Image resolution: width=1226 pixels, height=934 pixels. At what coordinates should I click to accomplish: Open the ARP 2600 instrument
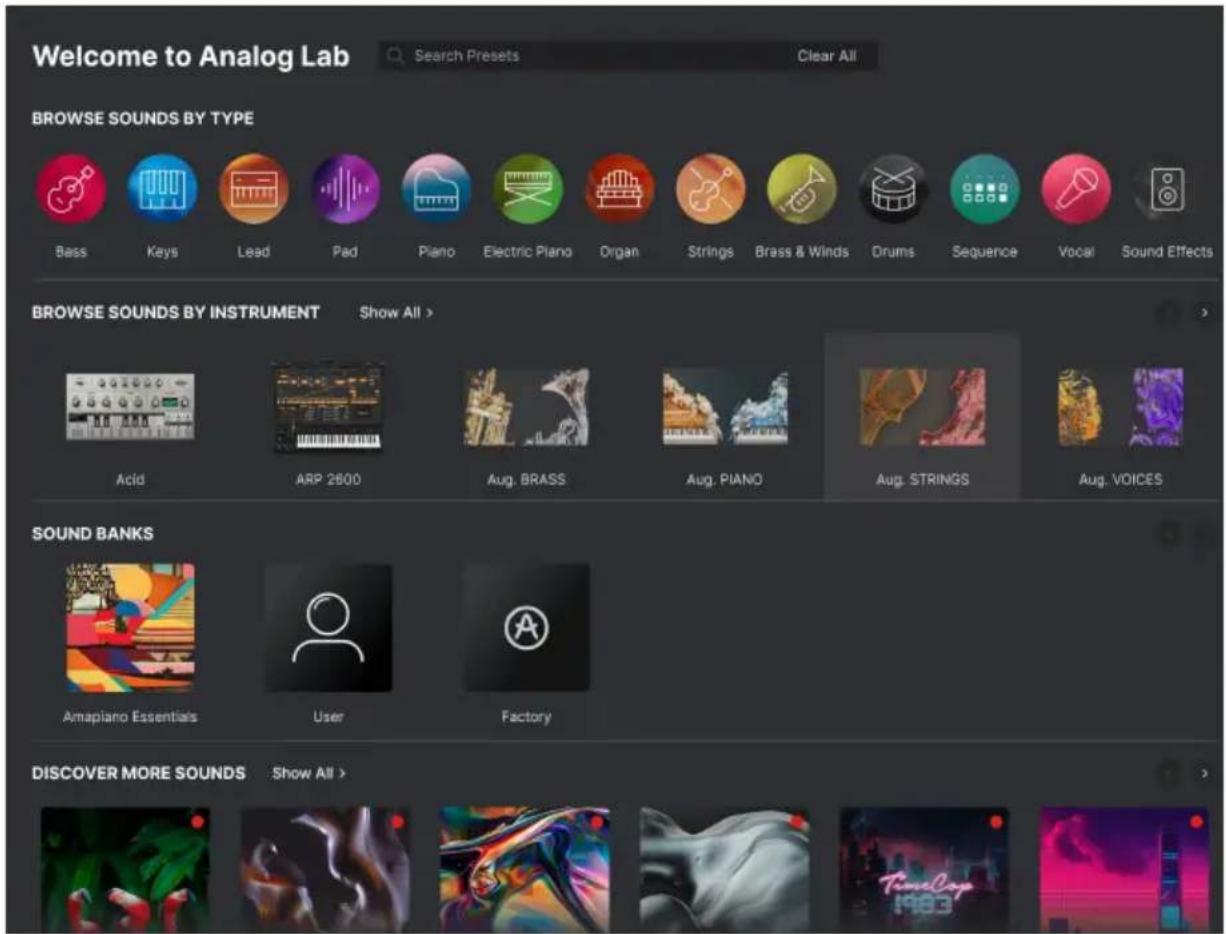click(x=328, y=407)
